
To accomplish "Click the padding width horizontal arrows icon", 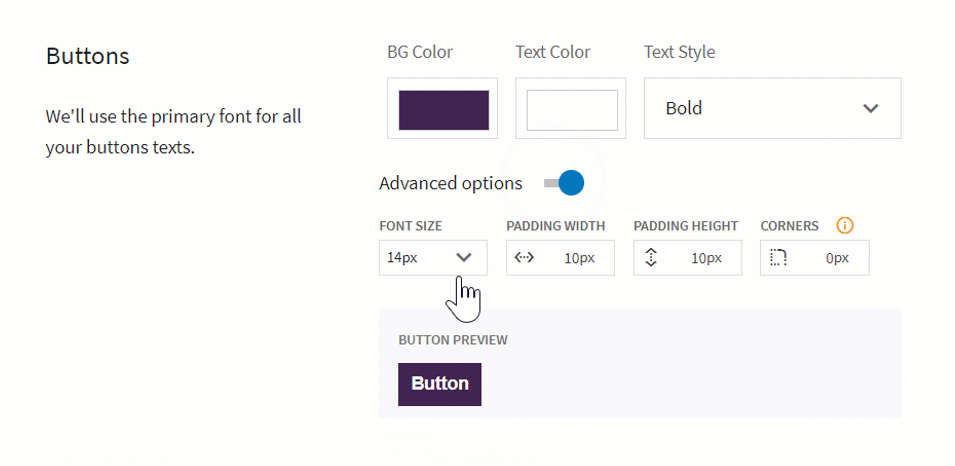I will click(x=524, y=258).
